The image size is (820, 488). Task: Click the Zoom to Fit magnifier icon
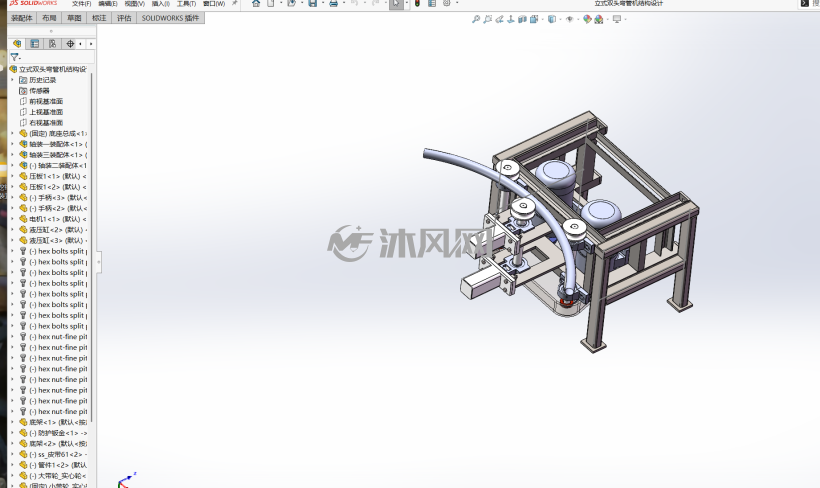pos(476,19)
